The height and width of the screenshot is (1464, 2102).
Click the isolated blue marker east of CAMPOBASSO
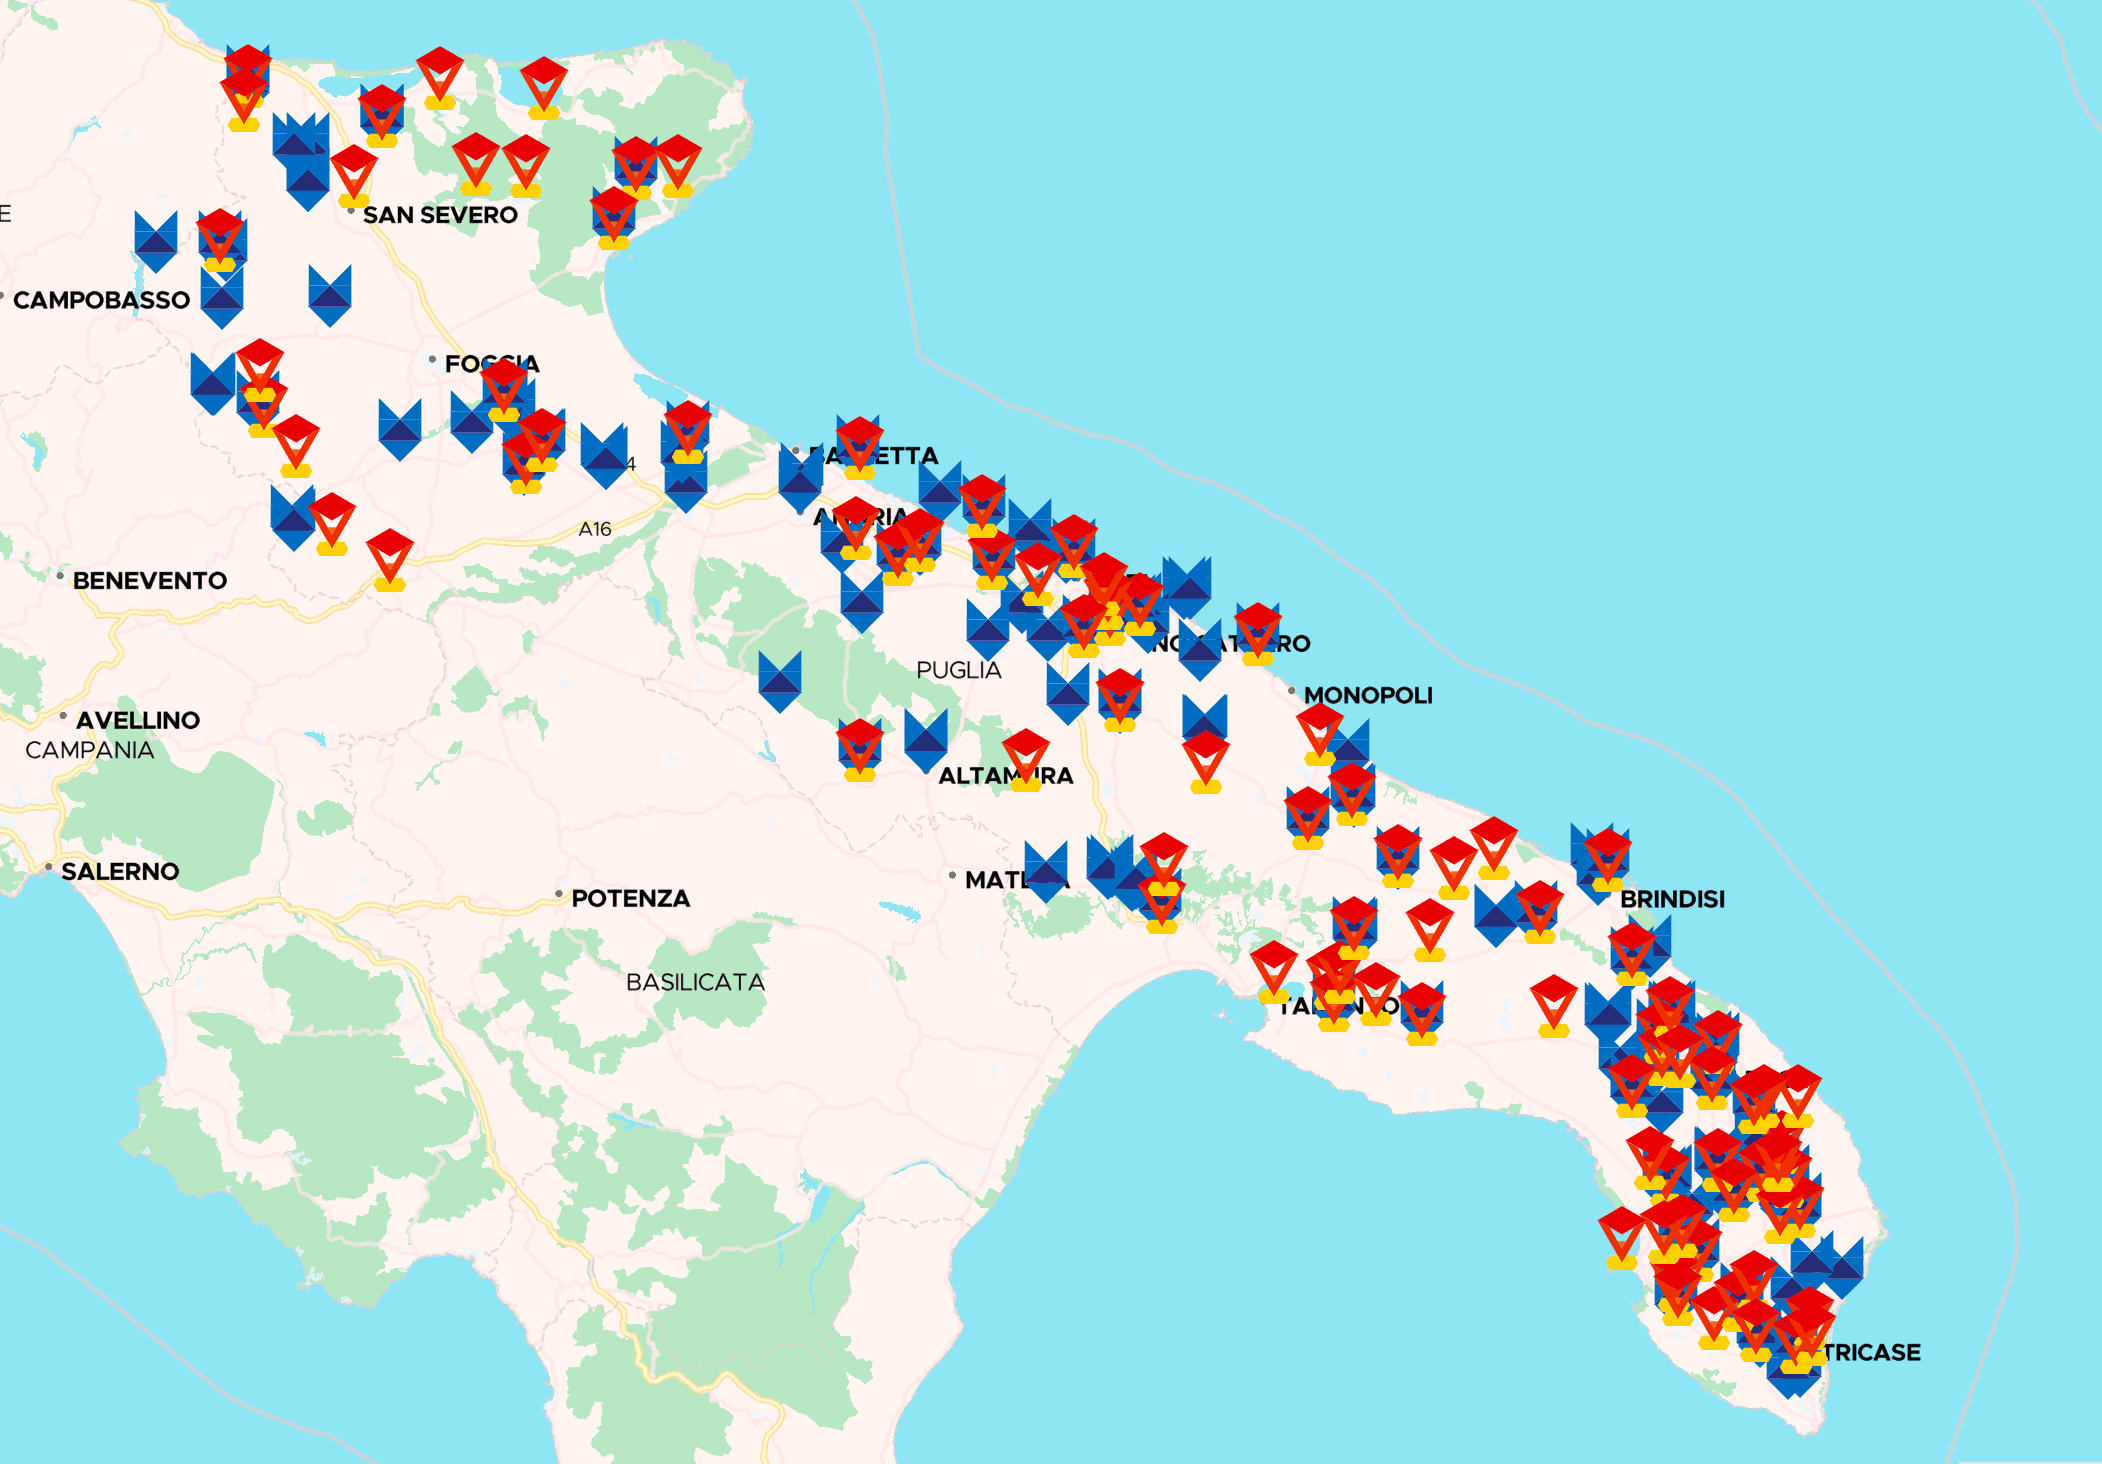330,294
